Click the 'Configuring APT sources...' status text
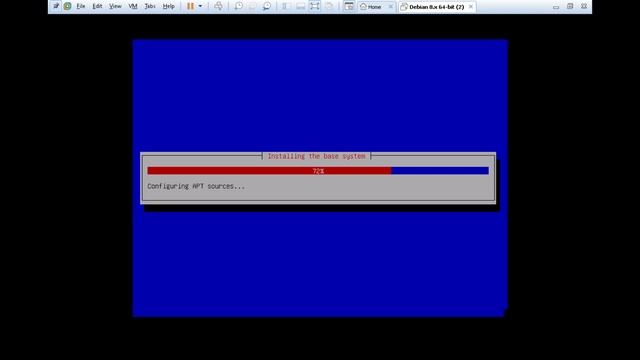The image size is (640, 360). pos(196,186)
